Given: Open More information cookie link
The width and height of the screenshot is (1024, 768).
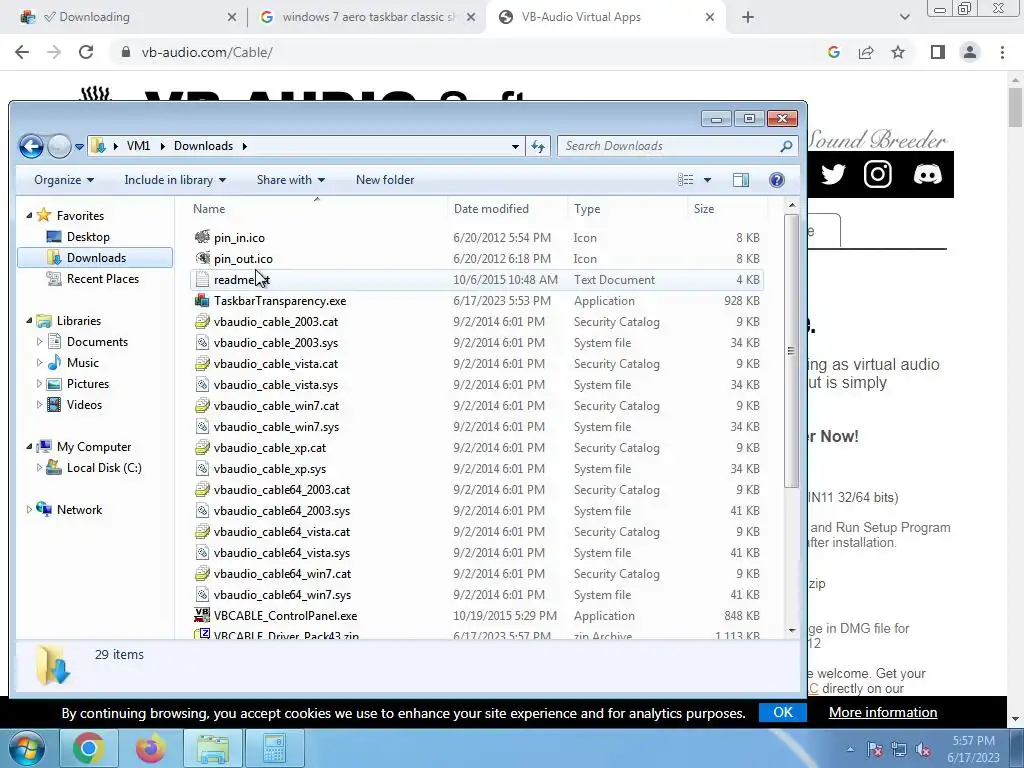Looking at the screenshot, I should point(883,712).
